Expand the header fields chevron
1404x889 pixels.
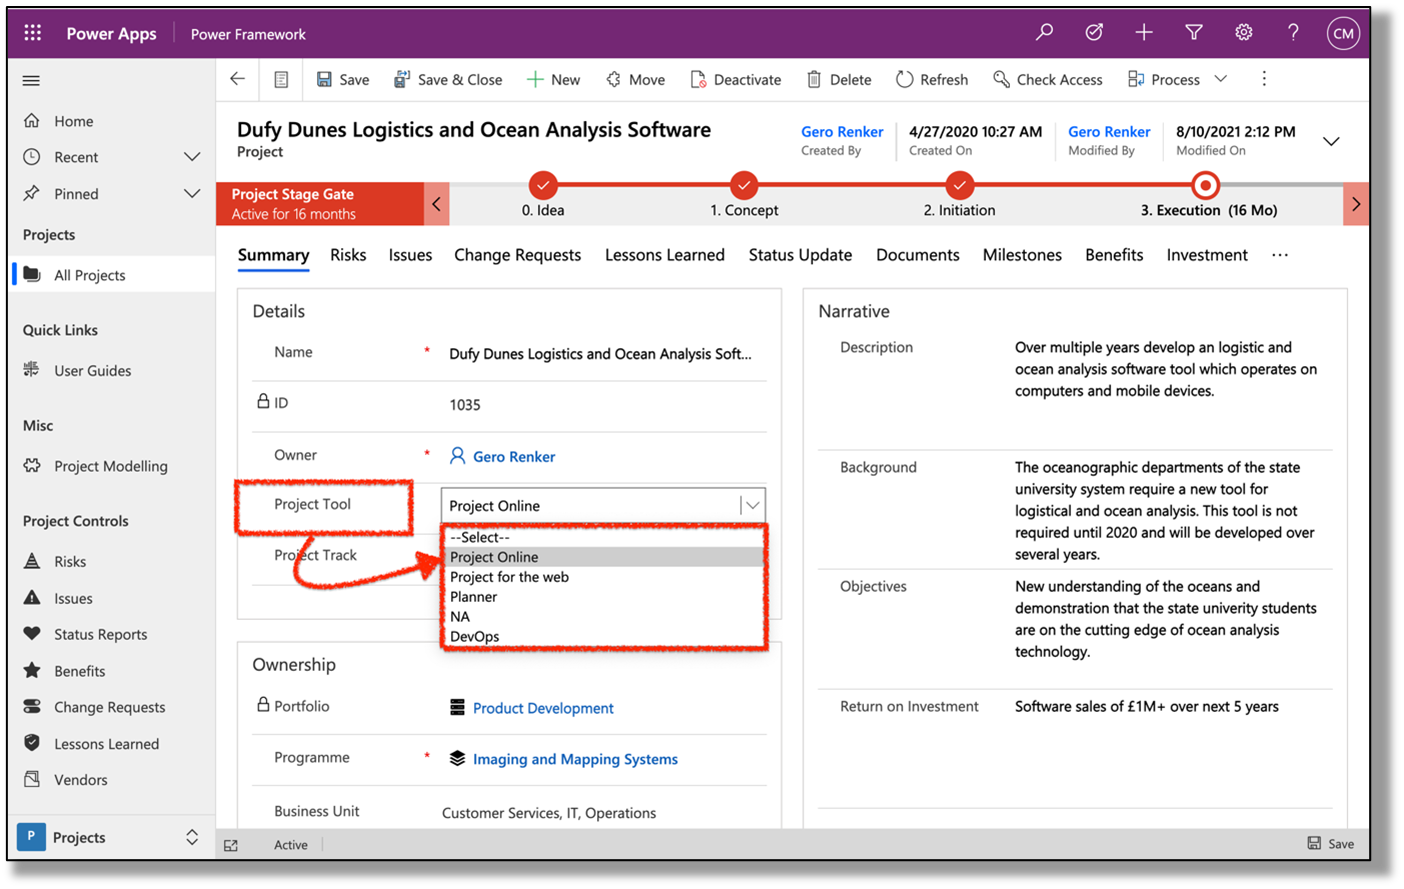point(1331,141)
